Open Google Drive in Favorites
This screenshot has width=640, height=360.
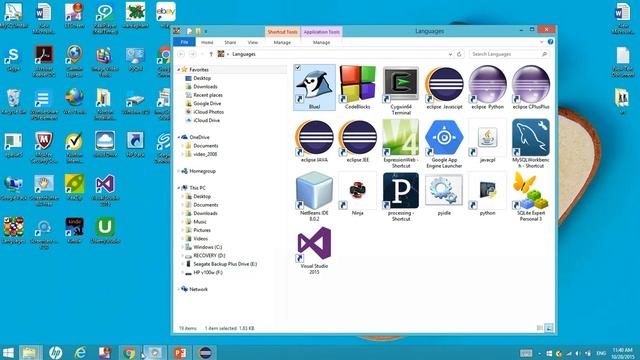pos(207,103)
